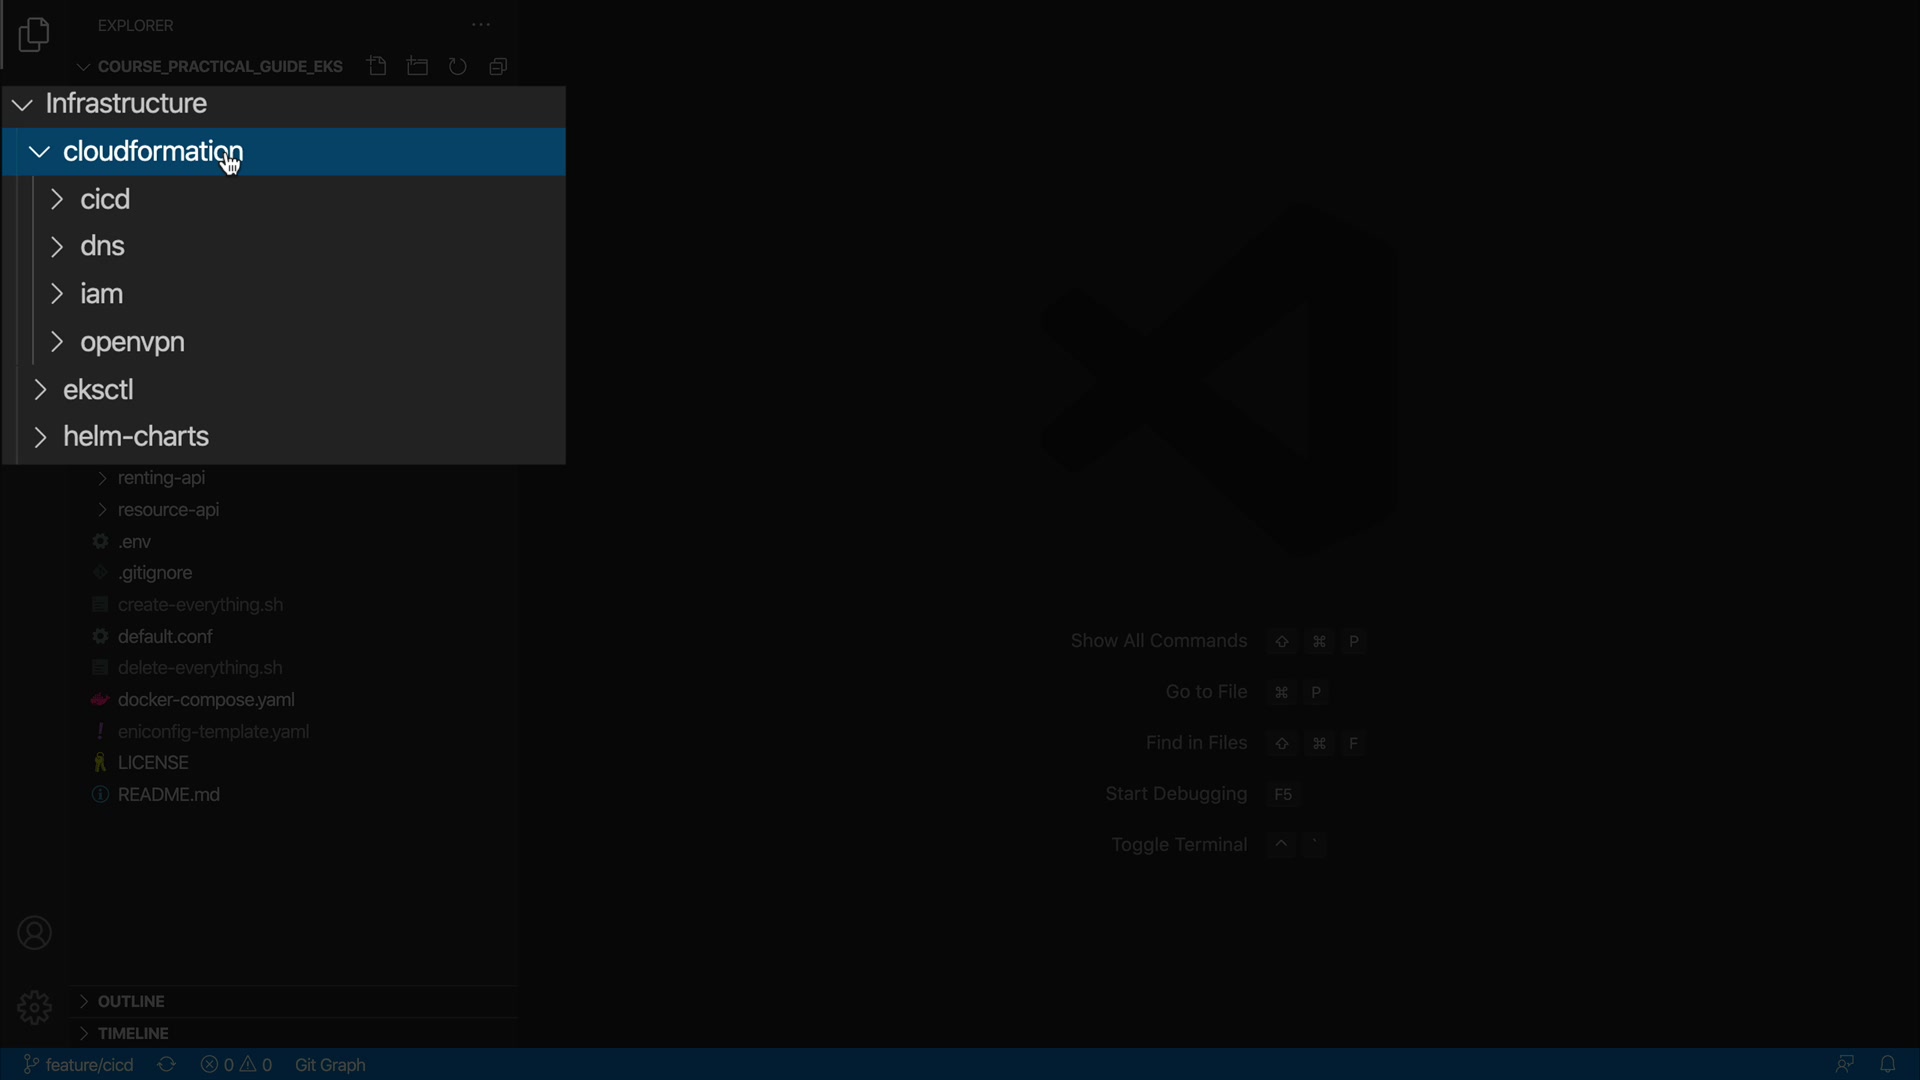
Task: Click the feature/cicd branch indicator
Action: click(x=79, y=1064)
